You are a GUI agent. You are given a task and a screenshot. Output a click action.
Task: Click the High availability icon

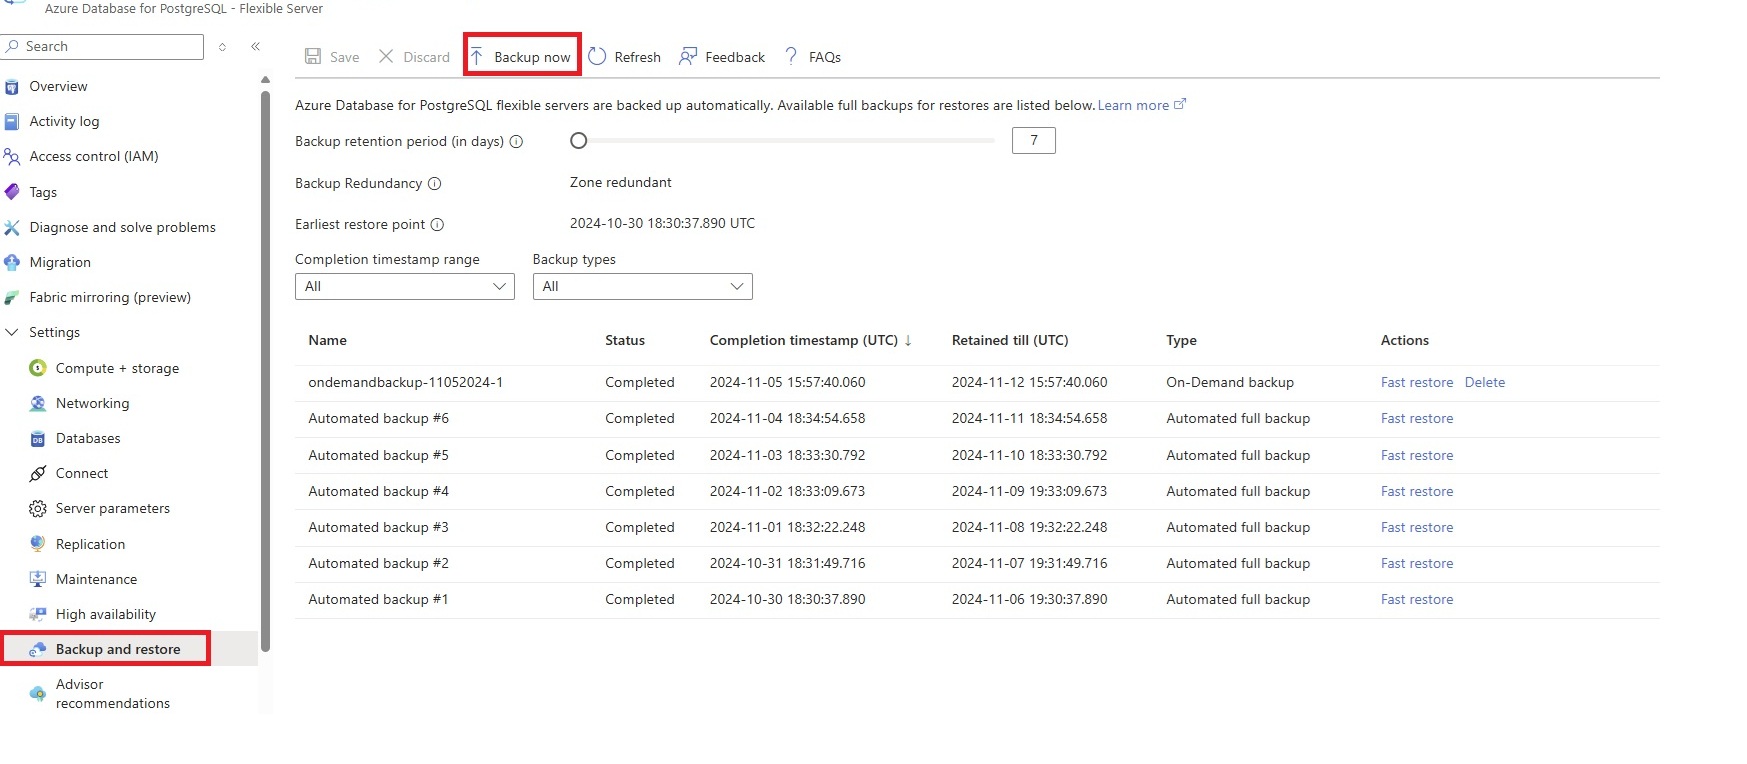coord(38,614)
